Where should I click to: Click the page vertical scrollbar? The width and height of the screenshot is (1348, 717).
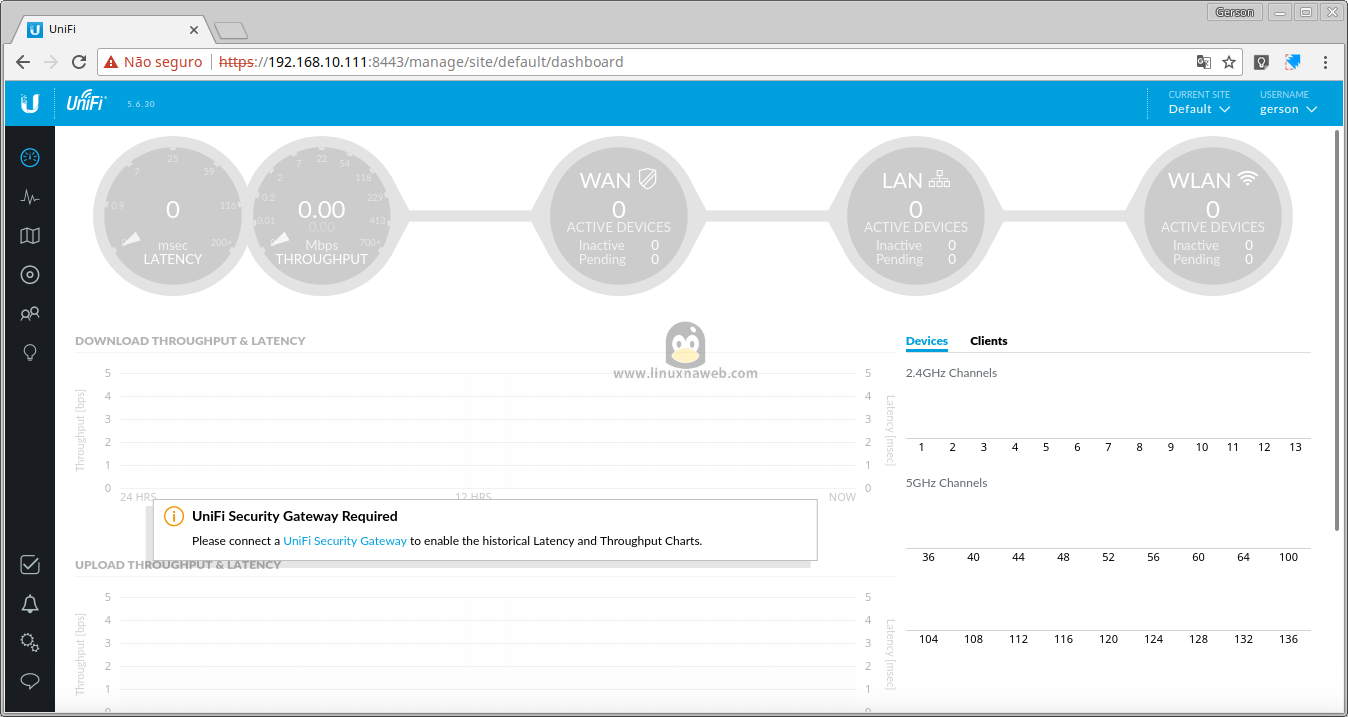pos(1338,330)
